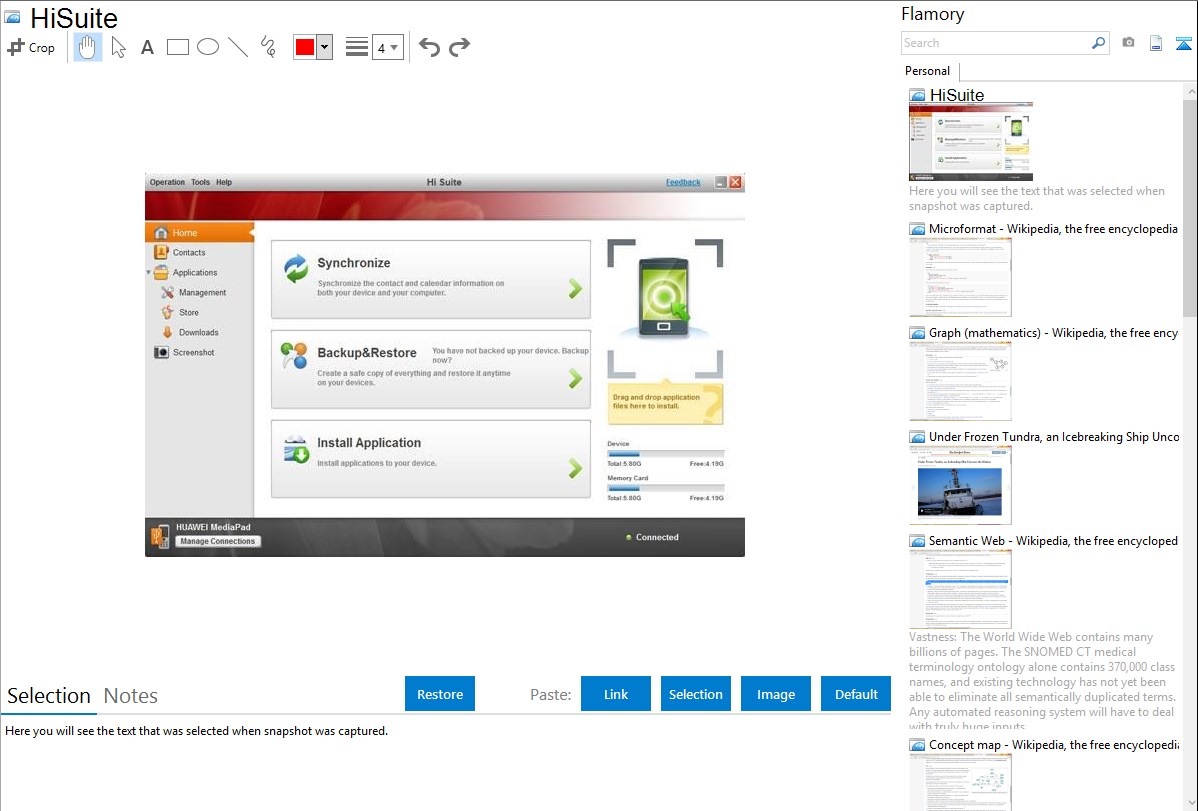
Task: Open the Under Frozen Tundra snapshot thumbnail
Action: pos(960,485)
